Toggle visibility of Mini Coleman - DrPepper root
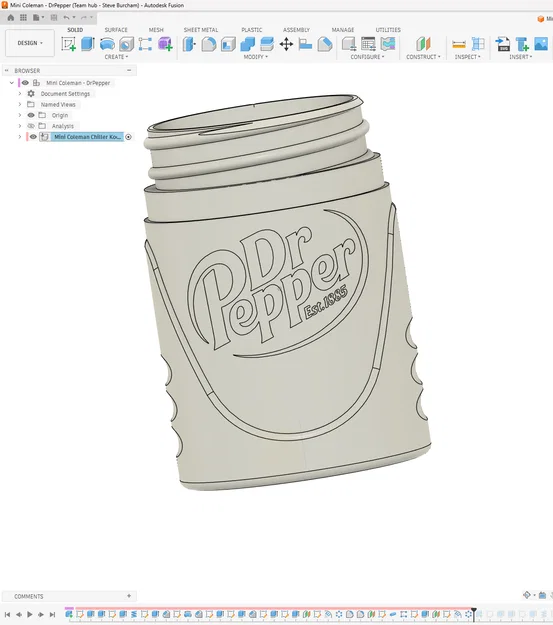553x625 pixels. [x=25, y=83]
